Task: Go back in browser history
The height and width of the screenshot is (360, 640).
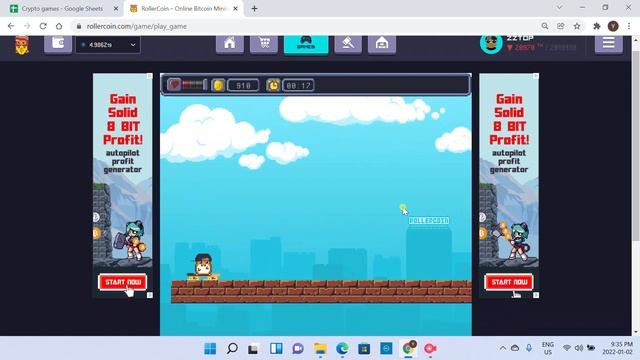Action: point(11,26)
